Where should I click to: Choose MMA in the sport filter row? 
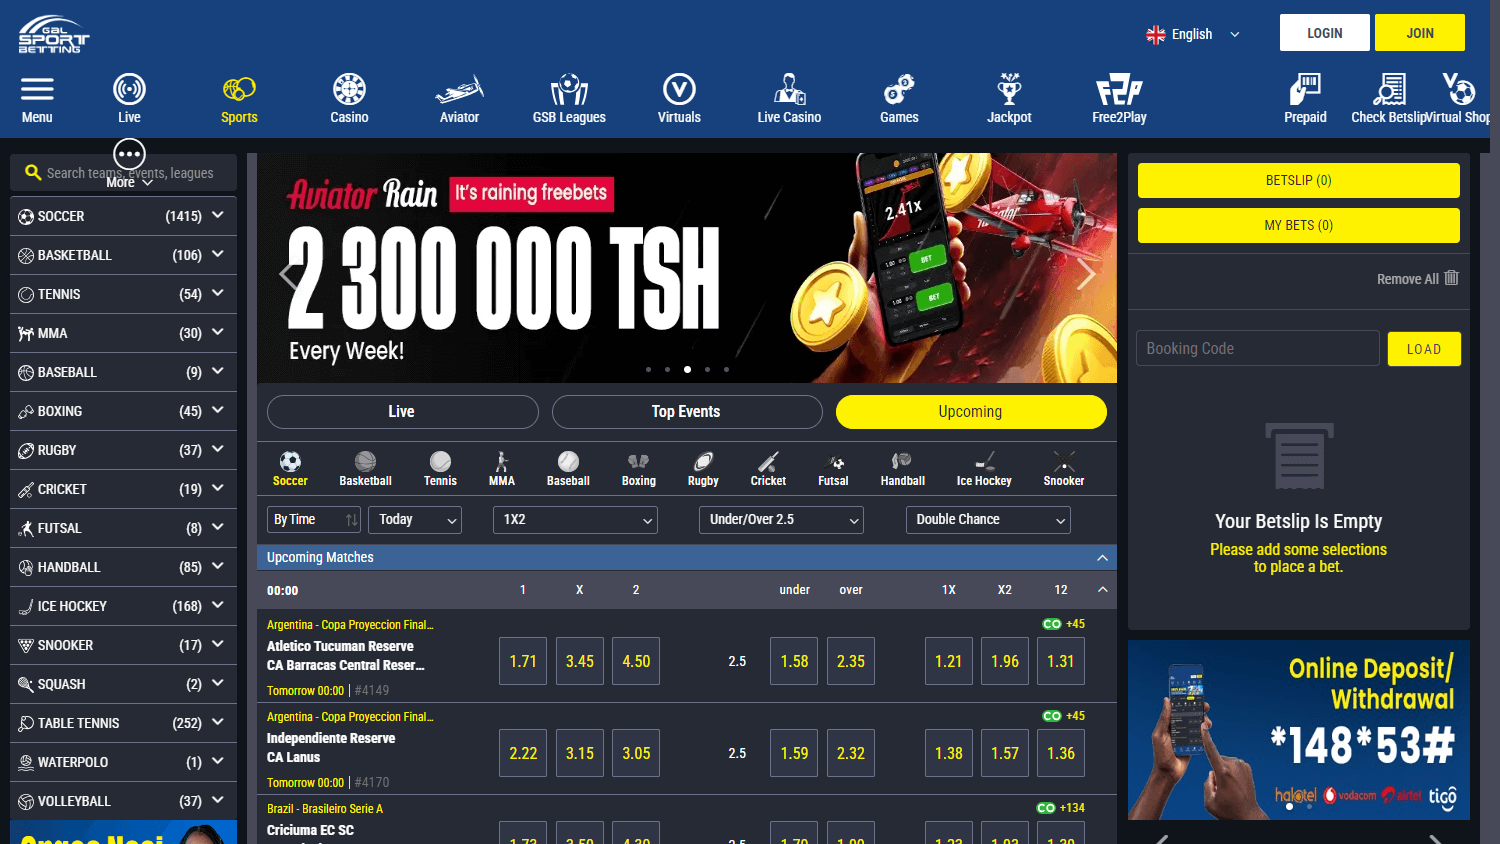coord(502,468)
